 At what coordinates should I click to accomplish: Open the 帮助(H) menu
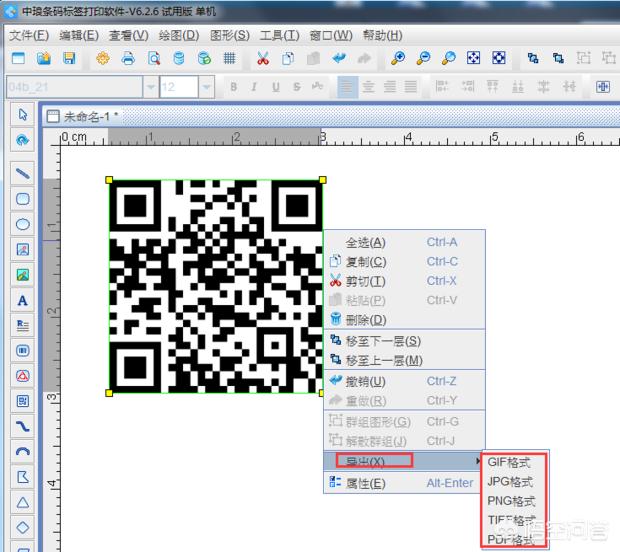pyautogui.click(x=382, y=36)
